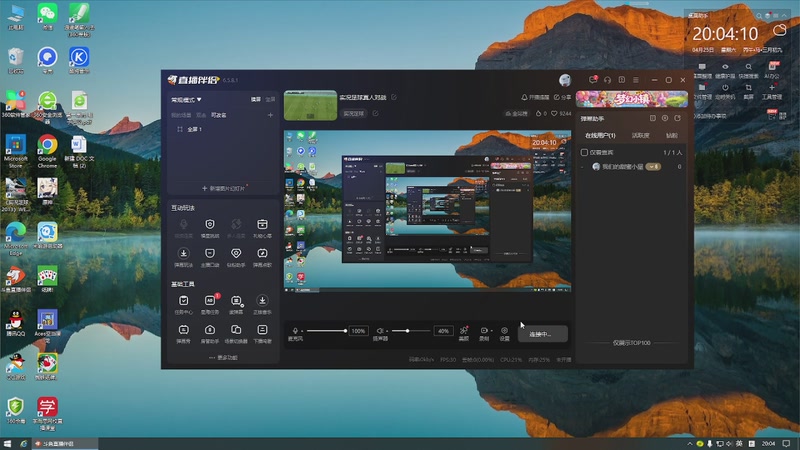Open the headset customer service icon
This screenshot has height=450, width=800.
point(607,80)
